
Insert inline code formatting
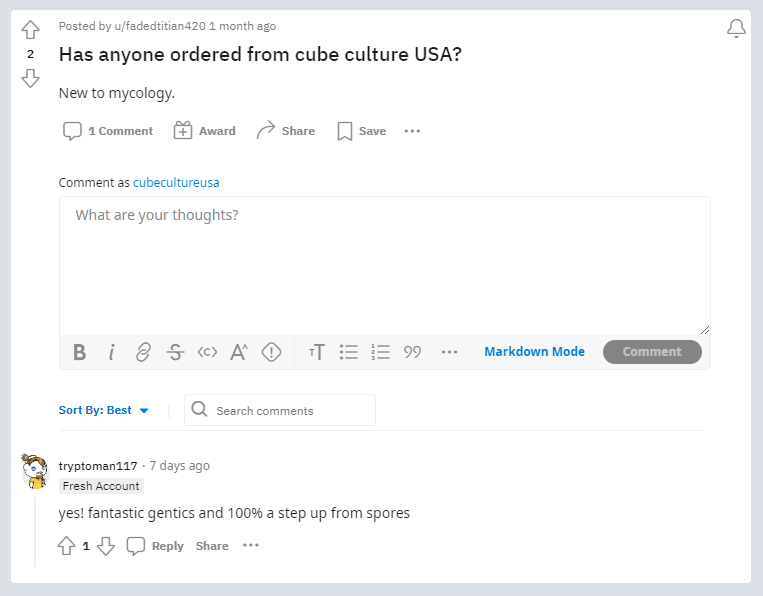[207, 352]
